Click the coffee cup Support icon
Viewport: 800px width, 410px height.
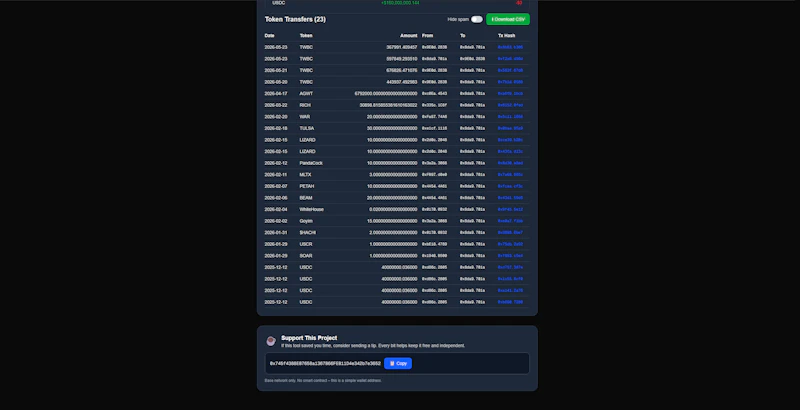271,341
